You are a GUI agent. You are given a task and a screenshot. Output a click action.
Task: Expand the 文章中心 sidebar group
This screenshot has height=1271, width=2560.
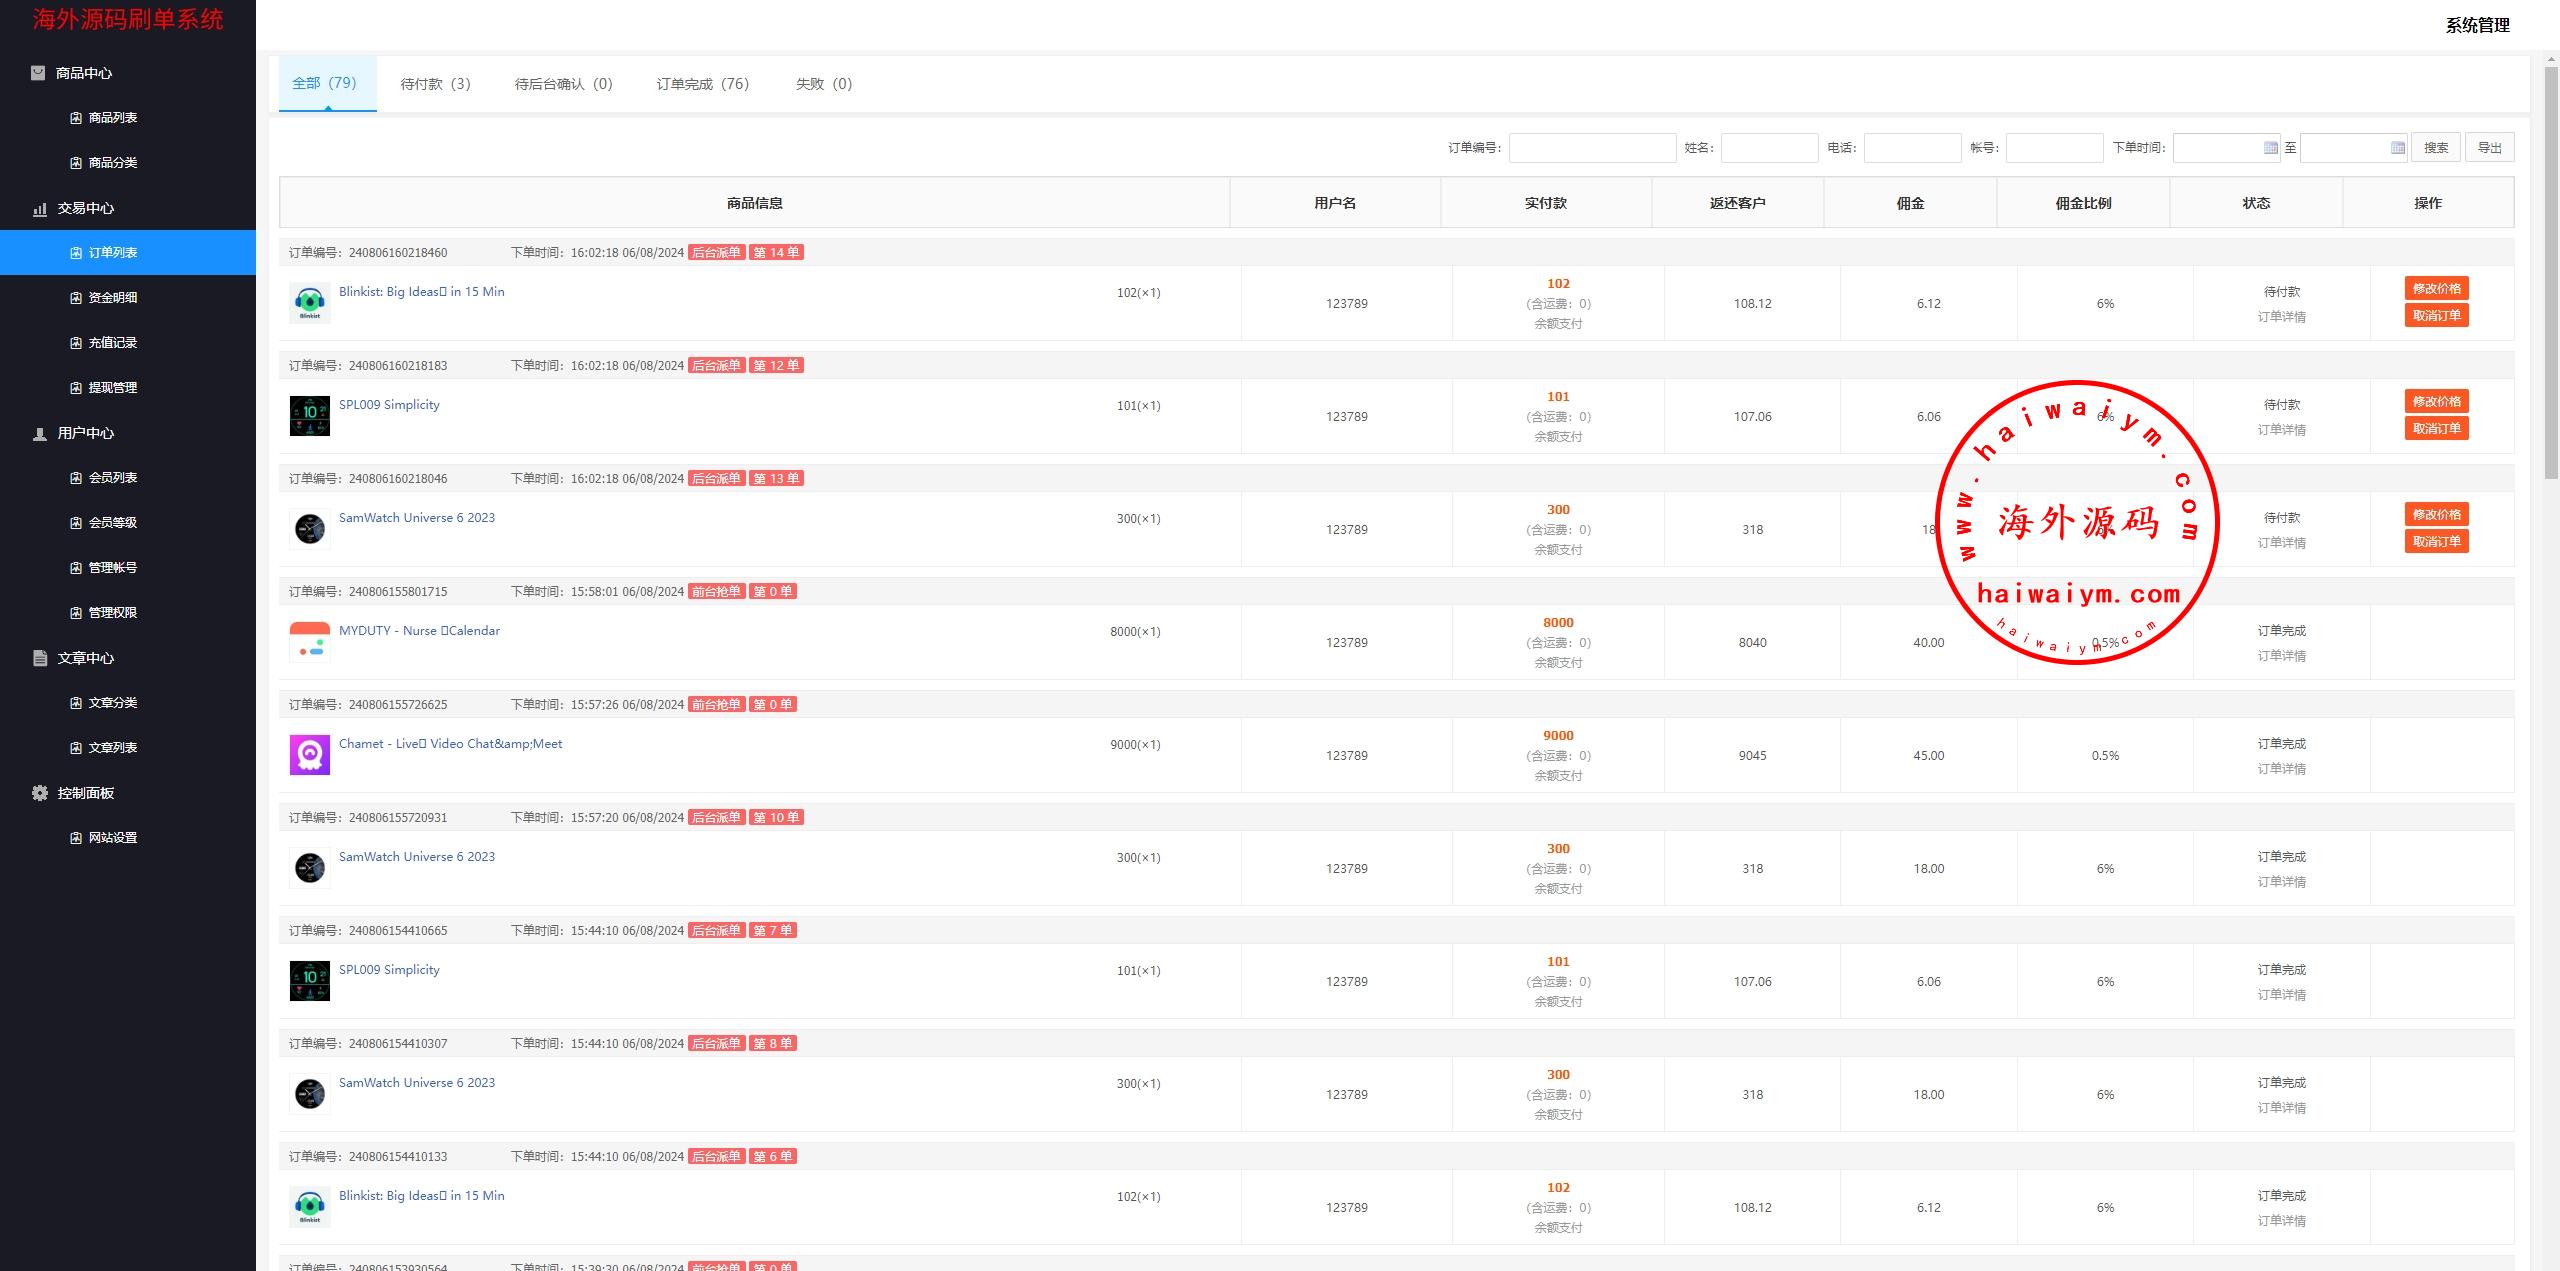click(86, 658)
